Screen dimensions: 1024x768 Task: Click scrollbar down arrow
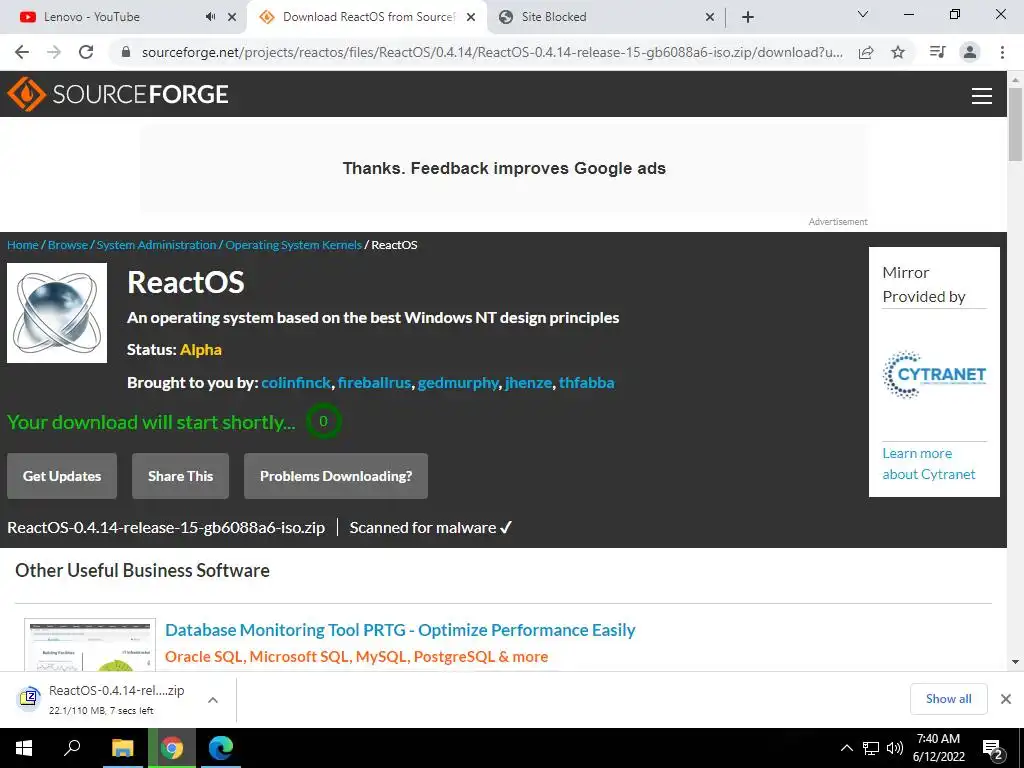pos(1015,662)
